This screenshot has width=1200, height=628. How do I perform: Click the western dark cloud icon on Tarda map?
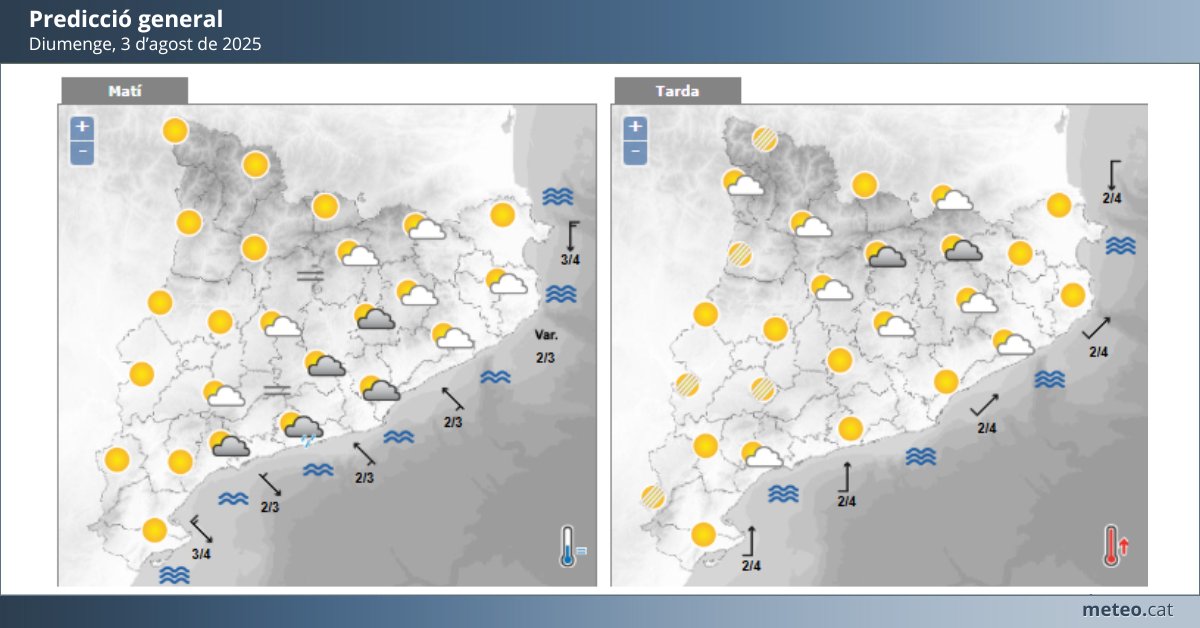coord(886,254)
